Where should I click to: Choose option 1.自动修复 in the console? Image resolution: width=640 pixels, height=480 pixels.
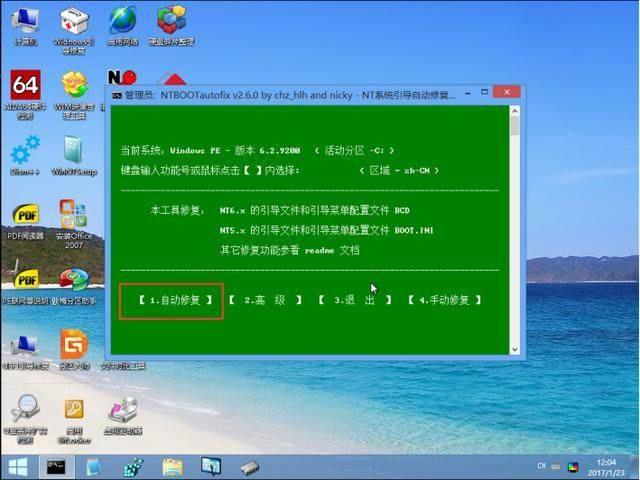click(176, 300)
